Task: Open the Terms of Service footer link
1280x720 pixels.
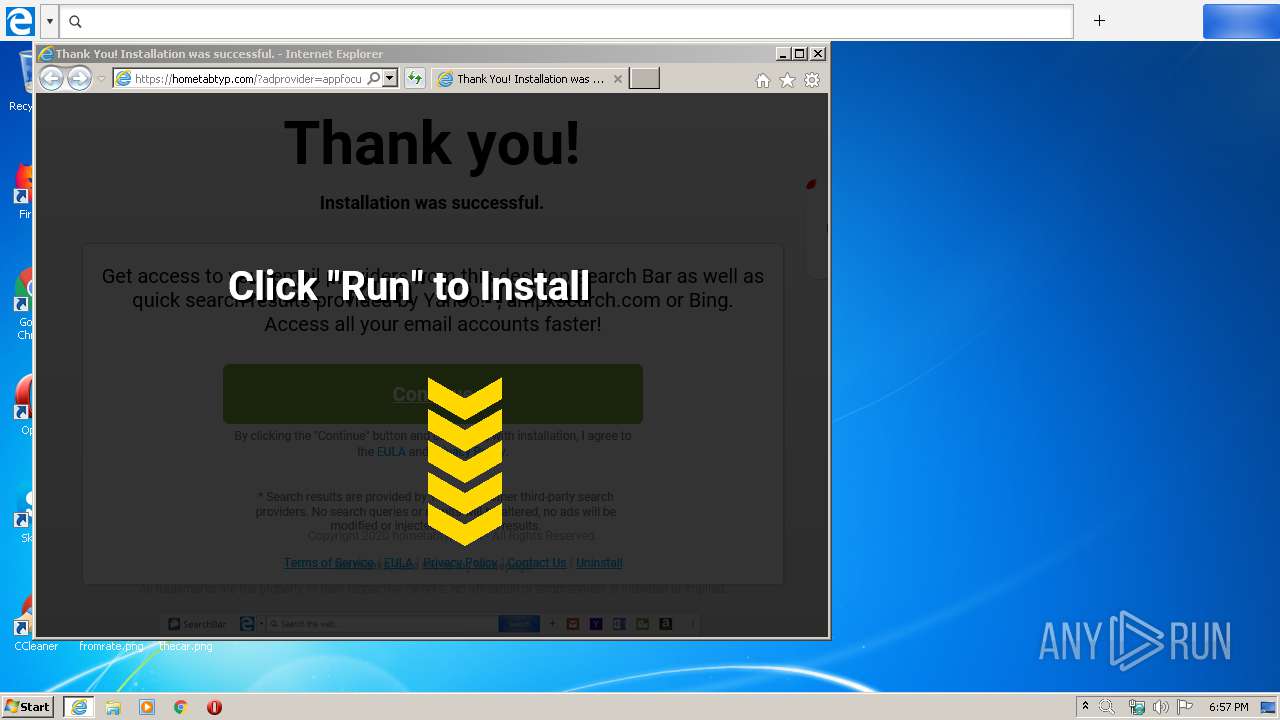Action: click(328, 563)
